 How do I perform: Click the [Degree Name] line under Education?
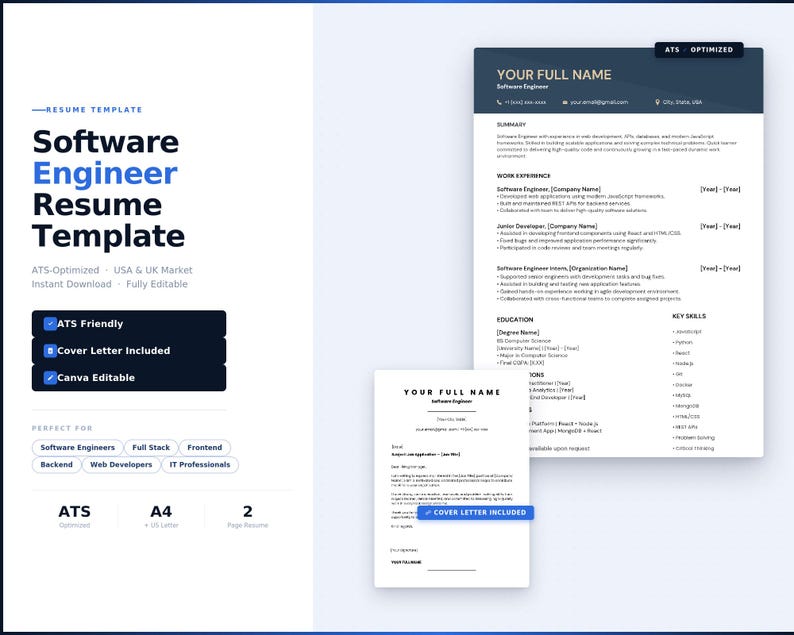click(518, 333)
